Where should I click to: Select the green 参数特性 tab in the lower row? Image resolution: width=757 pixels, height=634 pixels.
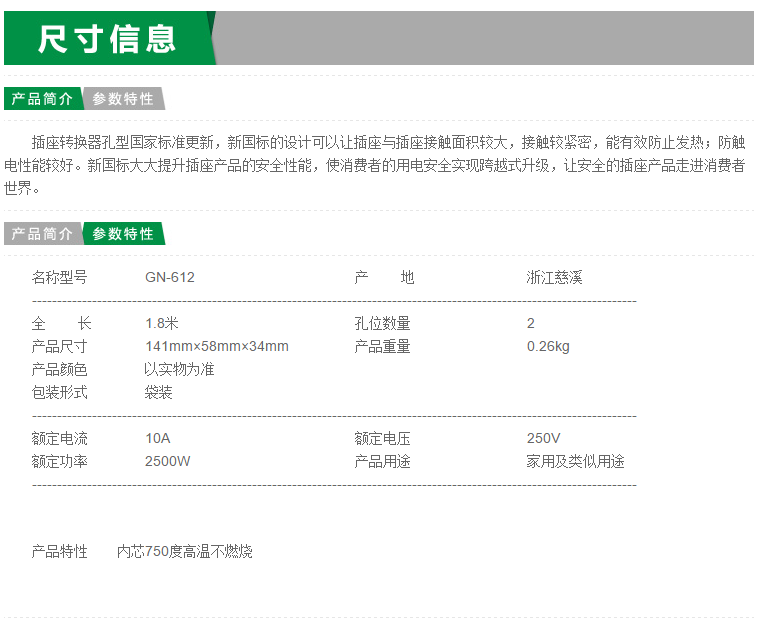pos(124,234)
